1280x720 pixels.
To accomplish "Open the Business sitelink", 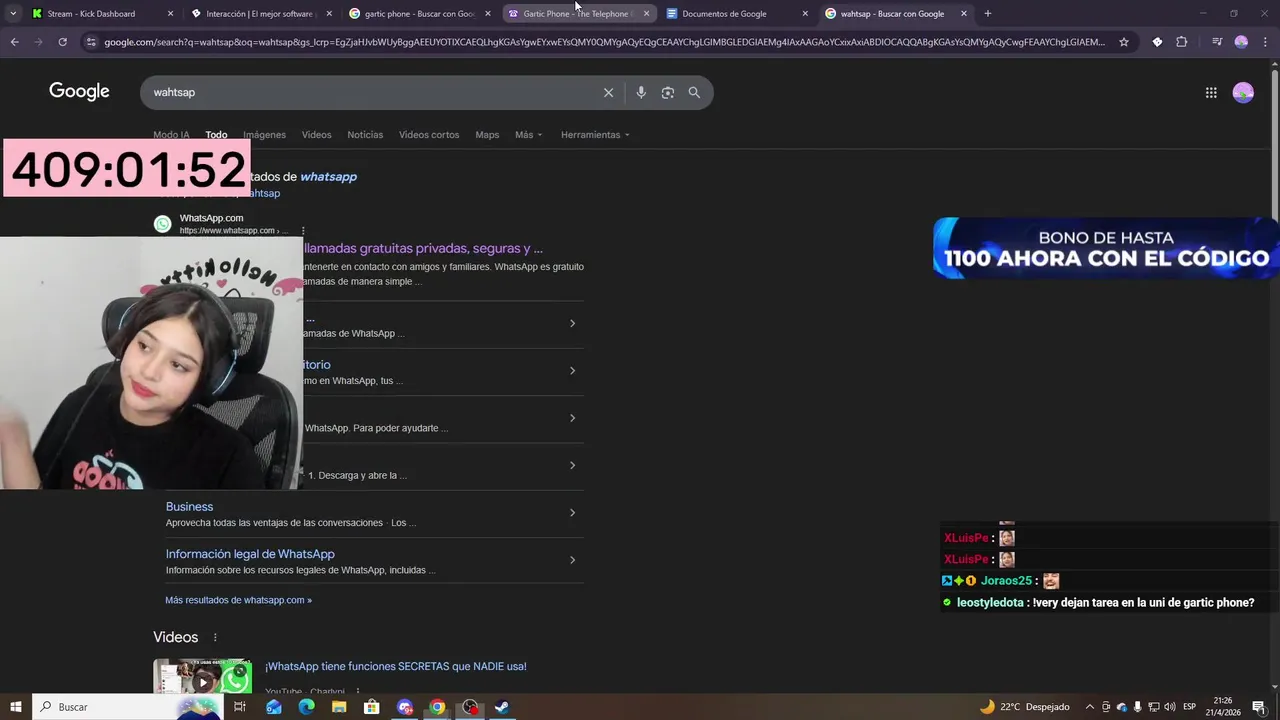I will [x=189, y=507].
